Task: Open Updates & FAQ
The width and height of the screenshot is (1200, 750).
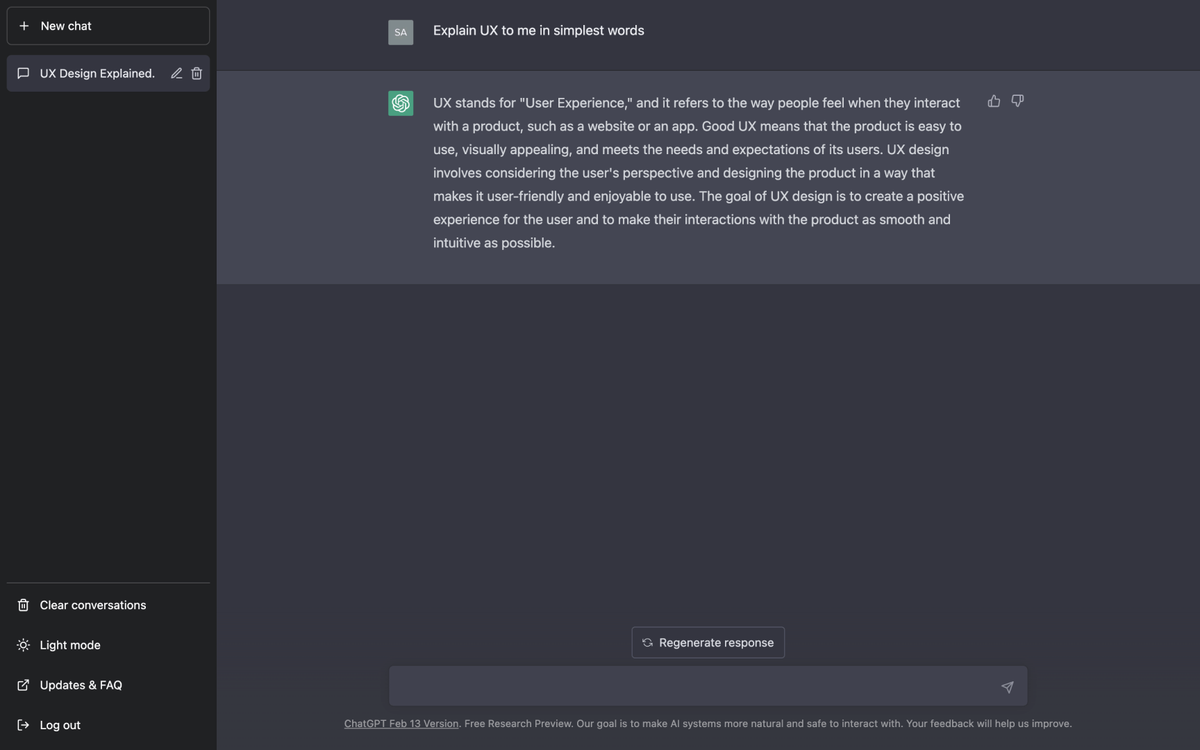Action: pyautogui.click(x=80, y=685)
